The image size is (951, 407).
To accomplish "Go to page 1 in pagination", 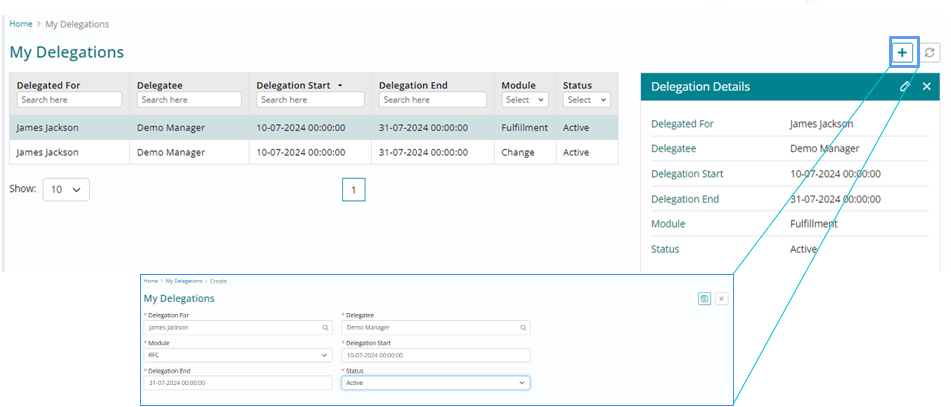I will (x=353, y=189).
